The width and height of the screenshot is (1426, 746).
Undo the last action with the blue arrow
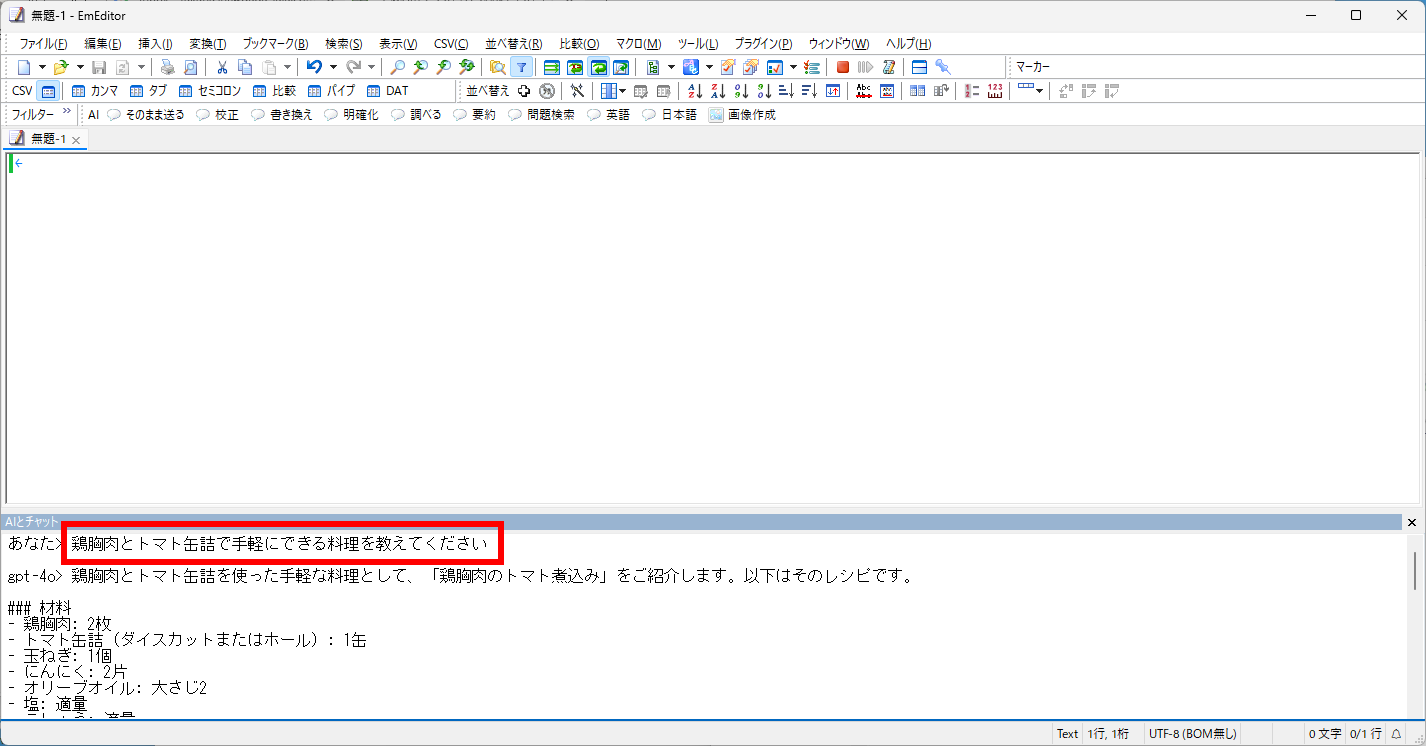(x=314, y=67)
